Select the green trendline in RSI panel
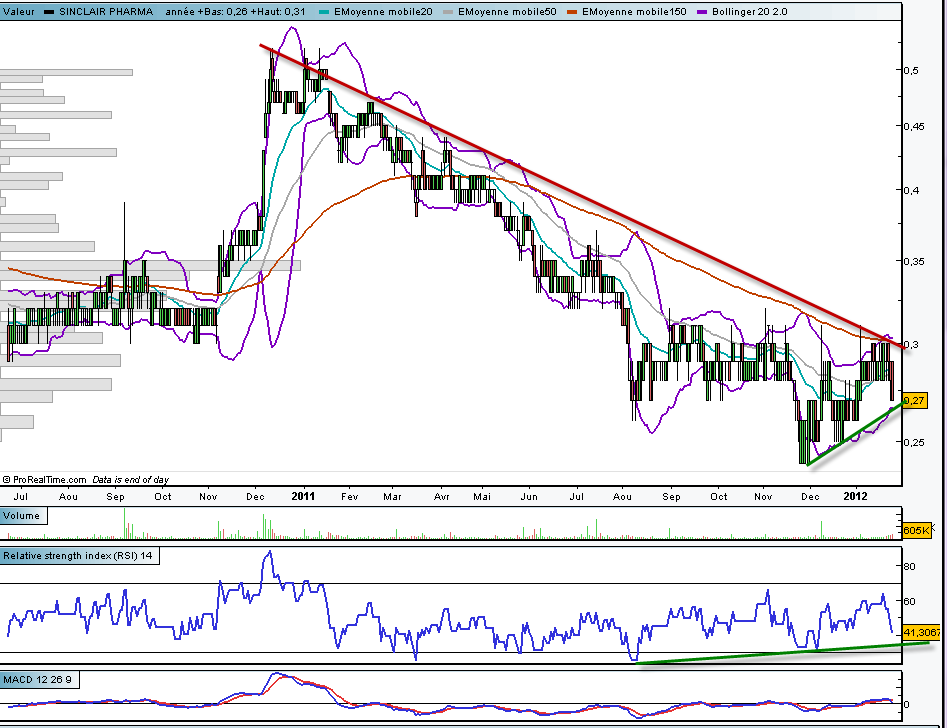The height and width of the screenshot is (728, 947). click(780, 653)
